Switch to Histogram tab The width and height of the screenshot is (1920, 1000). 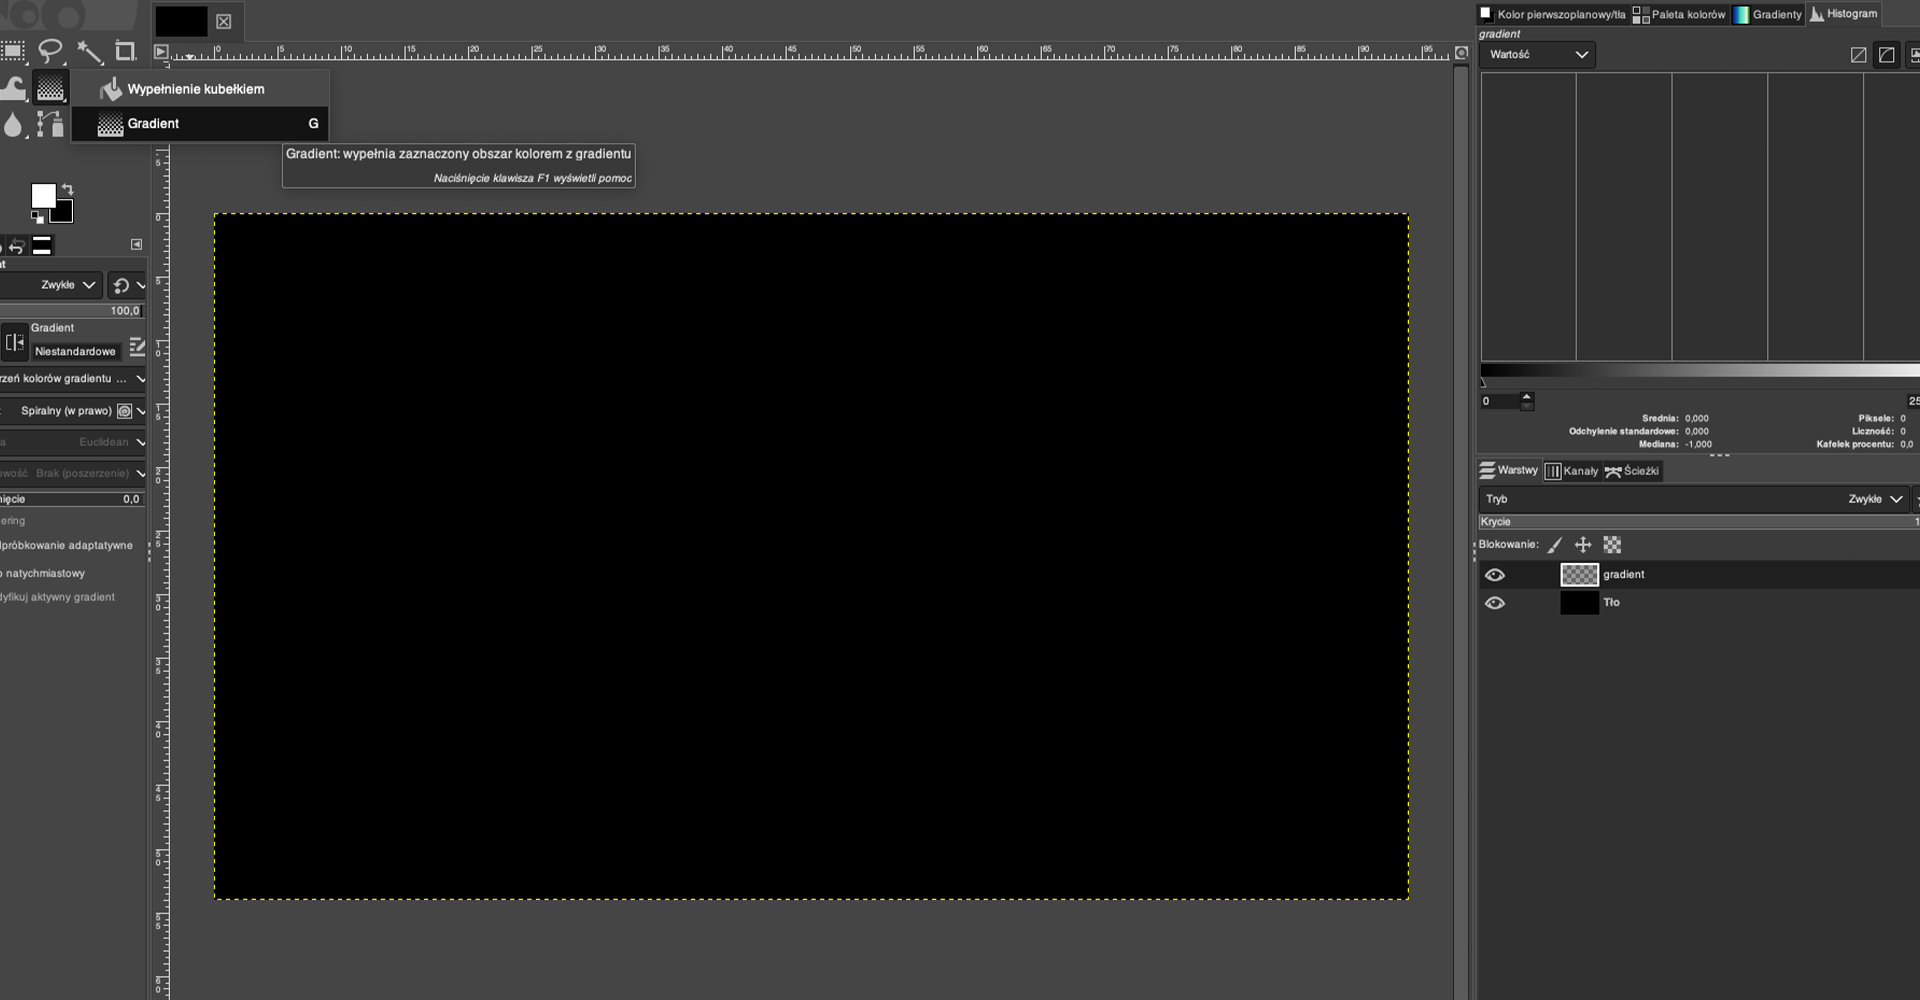pyautogui.click(x=1844, y=14)
